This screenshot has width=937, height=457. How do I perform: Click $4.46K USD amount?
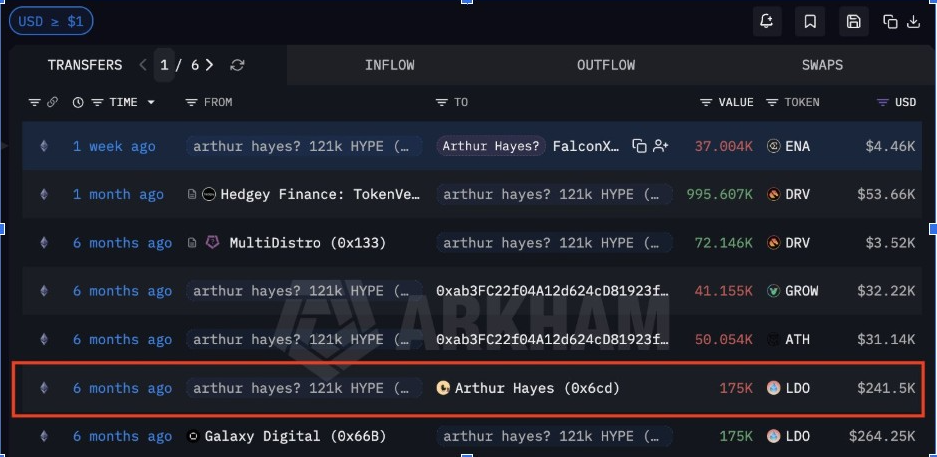click(890, 146)
